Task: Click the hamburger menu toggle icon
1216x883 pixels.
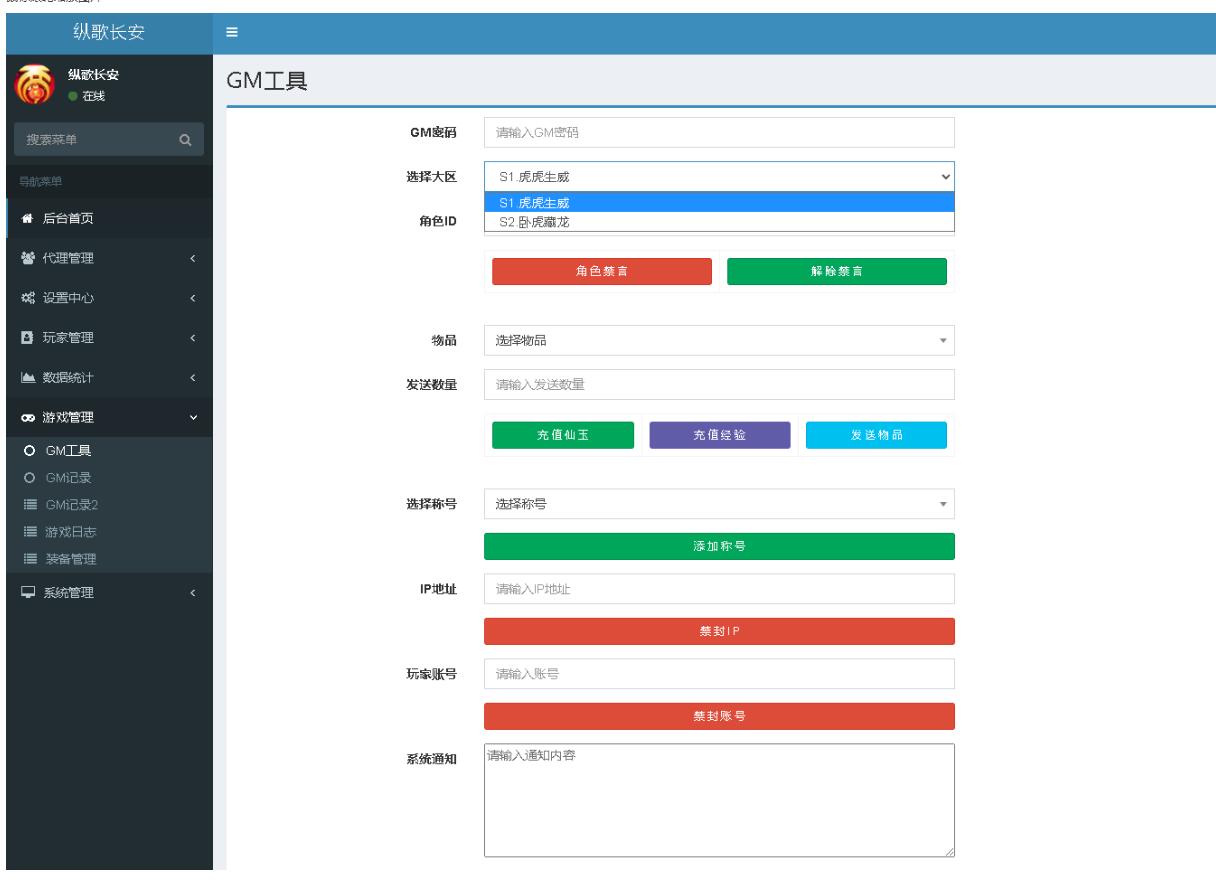Action: tap(232, 33)
